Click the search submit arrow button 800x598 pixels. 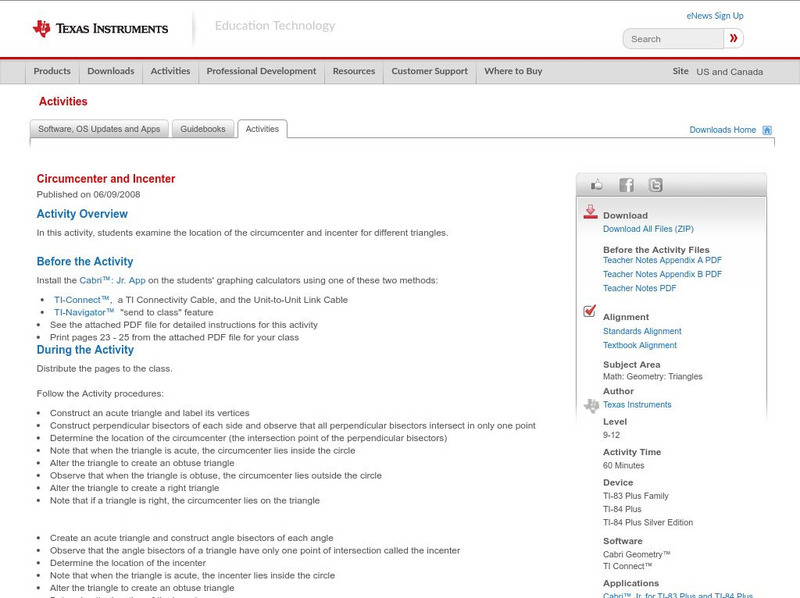click(733, 39)
